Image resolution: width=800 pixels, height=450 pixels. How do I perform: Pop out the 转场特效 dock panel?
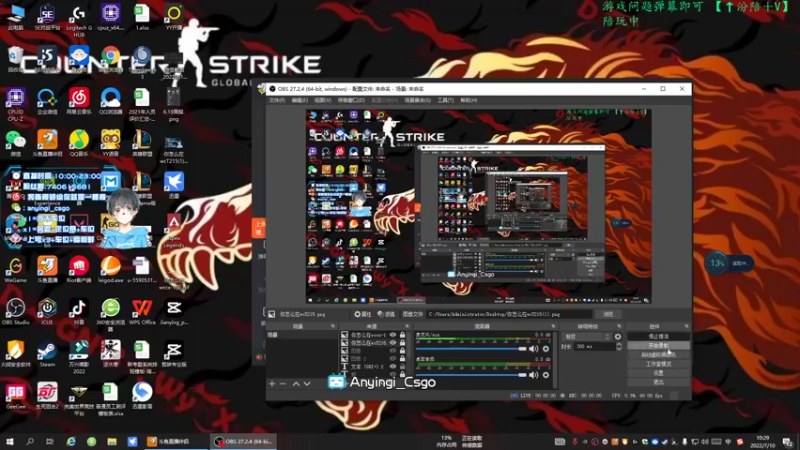pyautogui.click(x=619, y=326)
